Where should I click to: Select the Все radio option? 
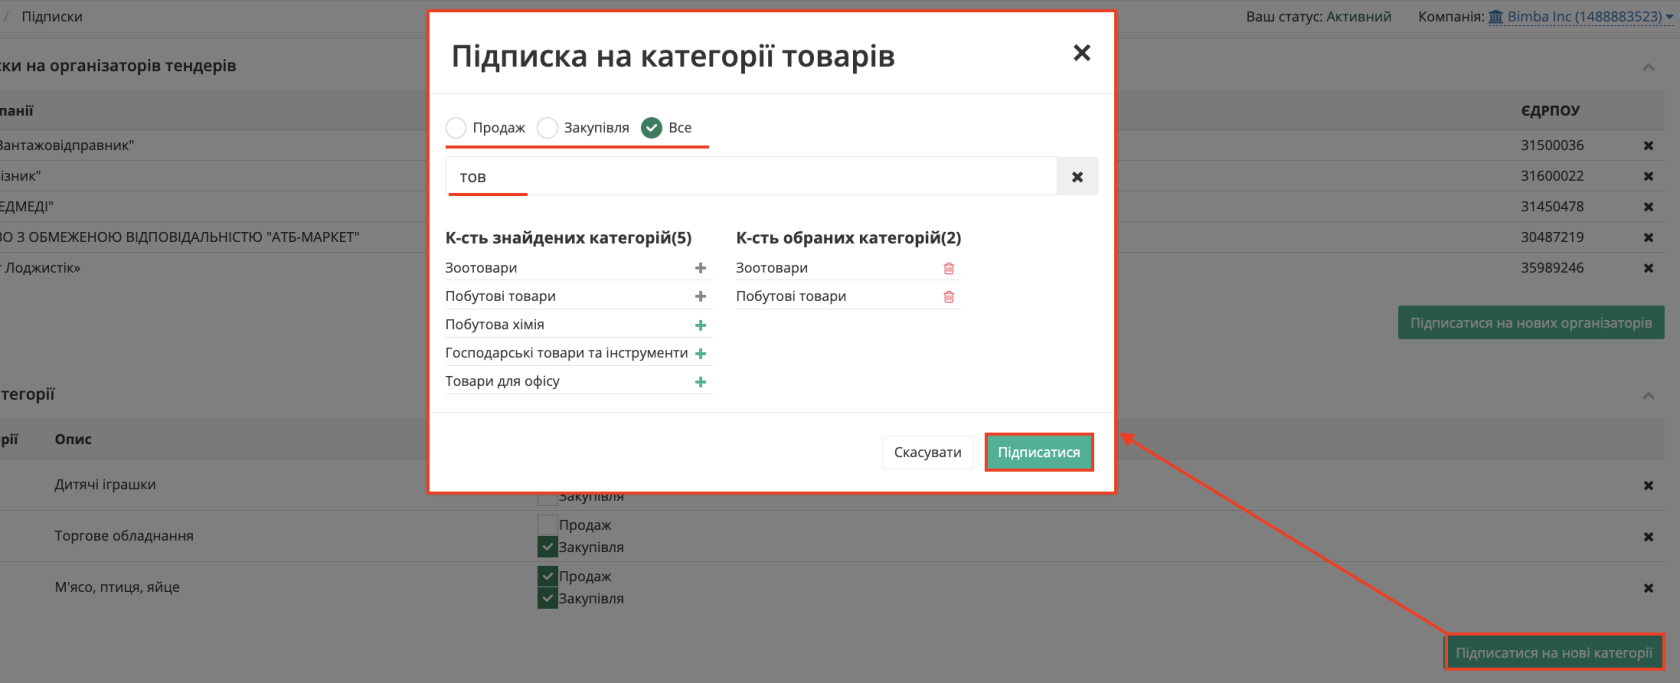(652, 128)
